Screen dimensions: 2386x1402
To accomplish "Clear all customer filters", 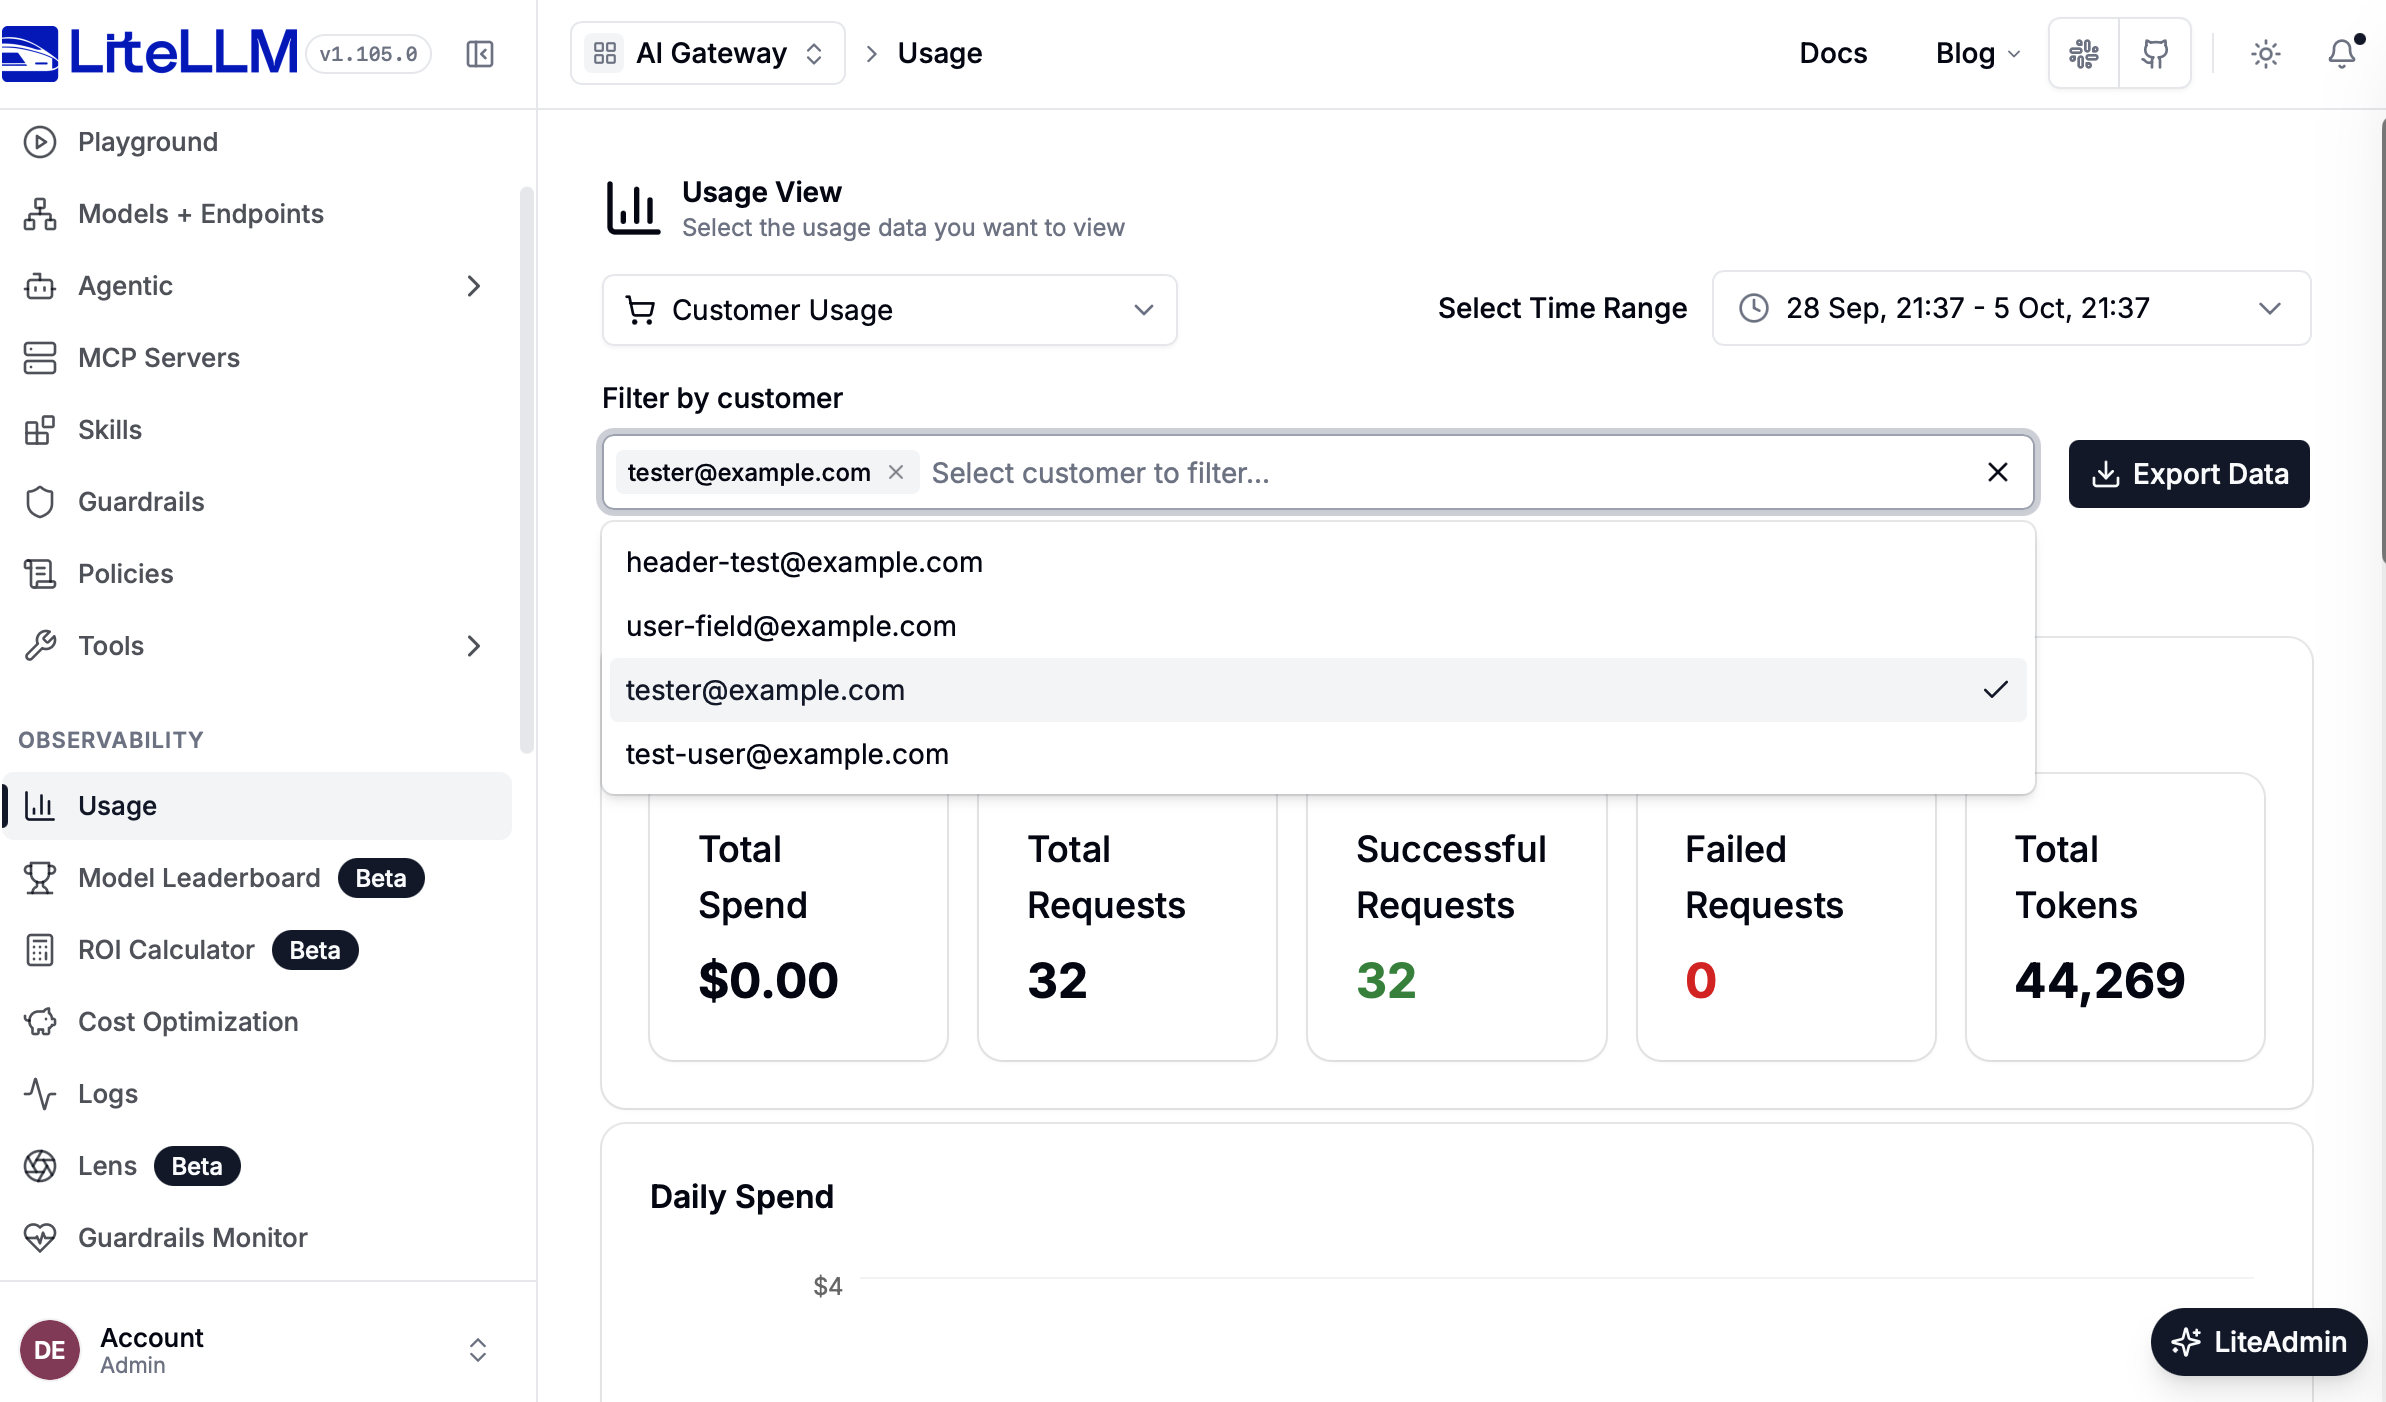I will click(1998, 472).
